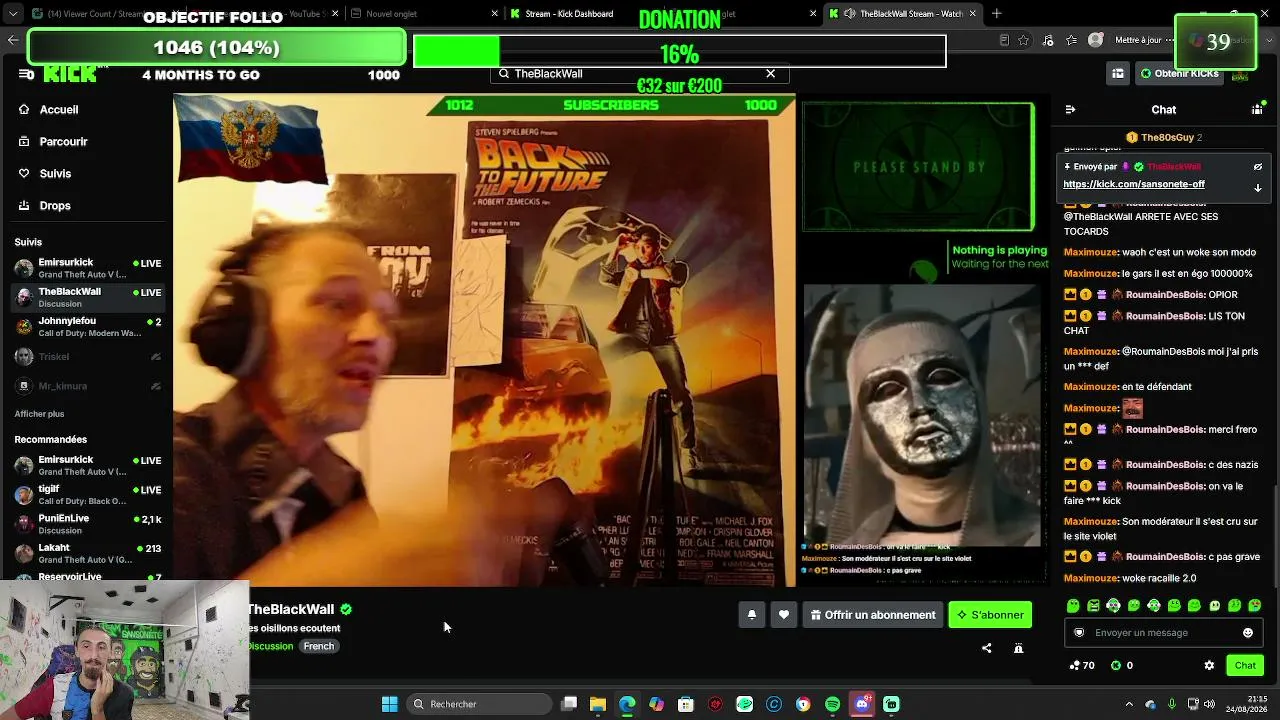Screen dimensions: 1280x720
Task: Open offline channel Mr_kimura in sidebar
Action: click(87, 386)
